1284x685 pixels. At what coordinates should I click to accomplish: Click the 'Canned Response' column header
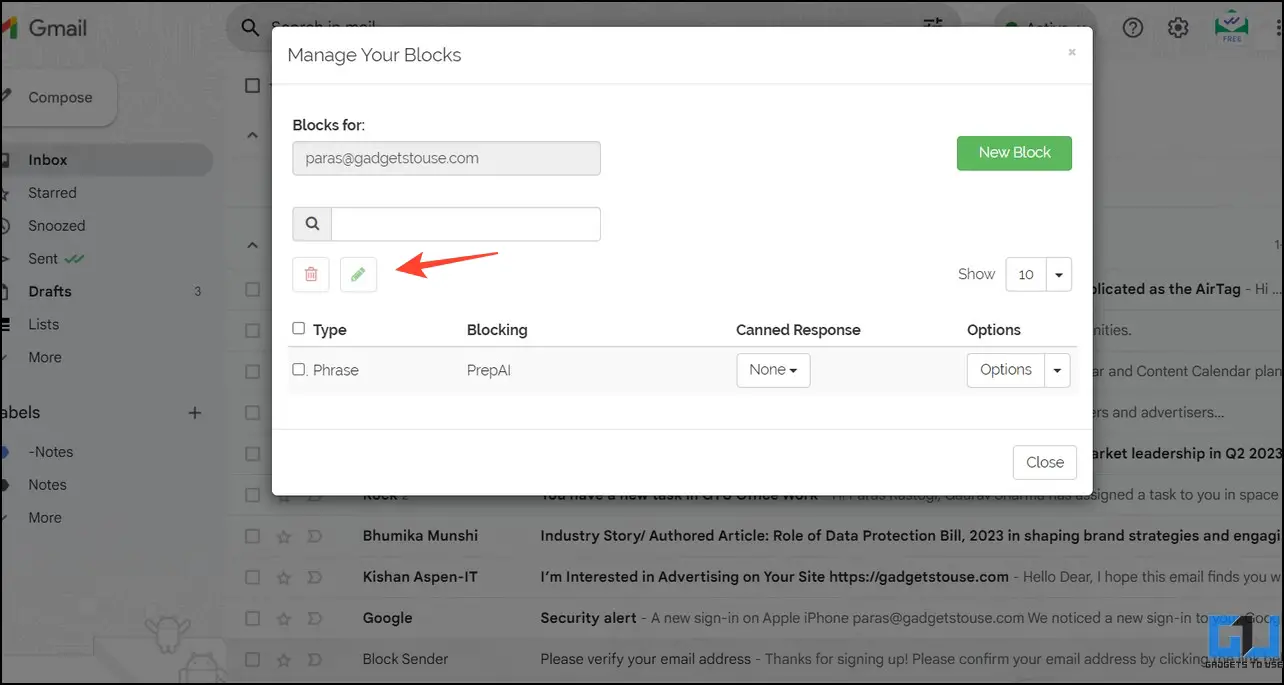click(798, 330)
